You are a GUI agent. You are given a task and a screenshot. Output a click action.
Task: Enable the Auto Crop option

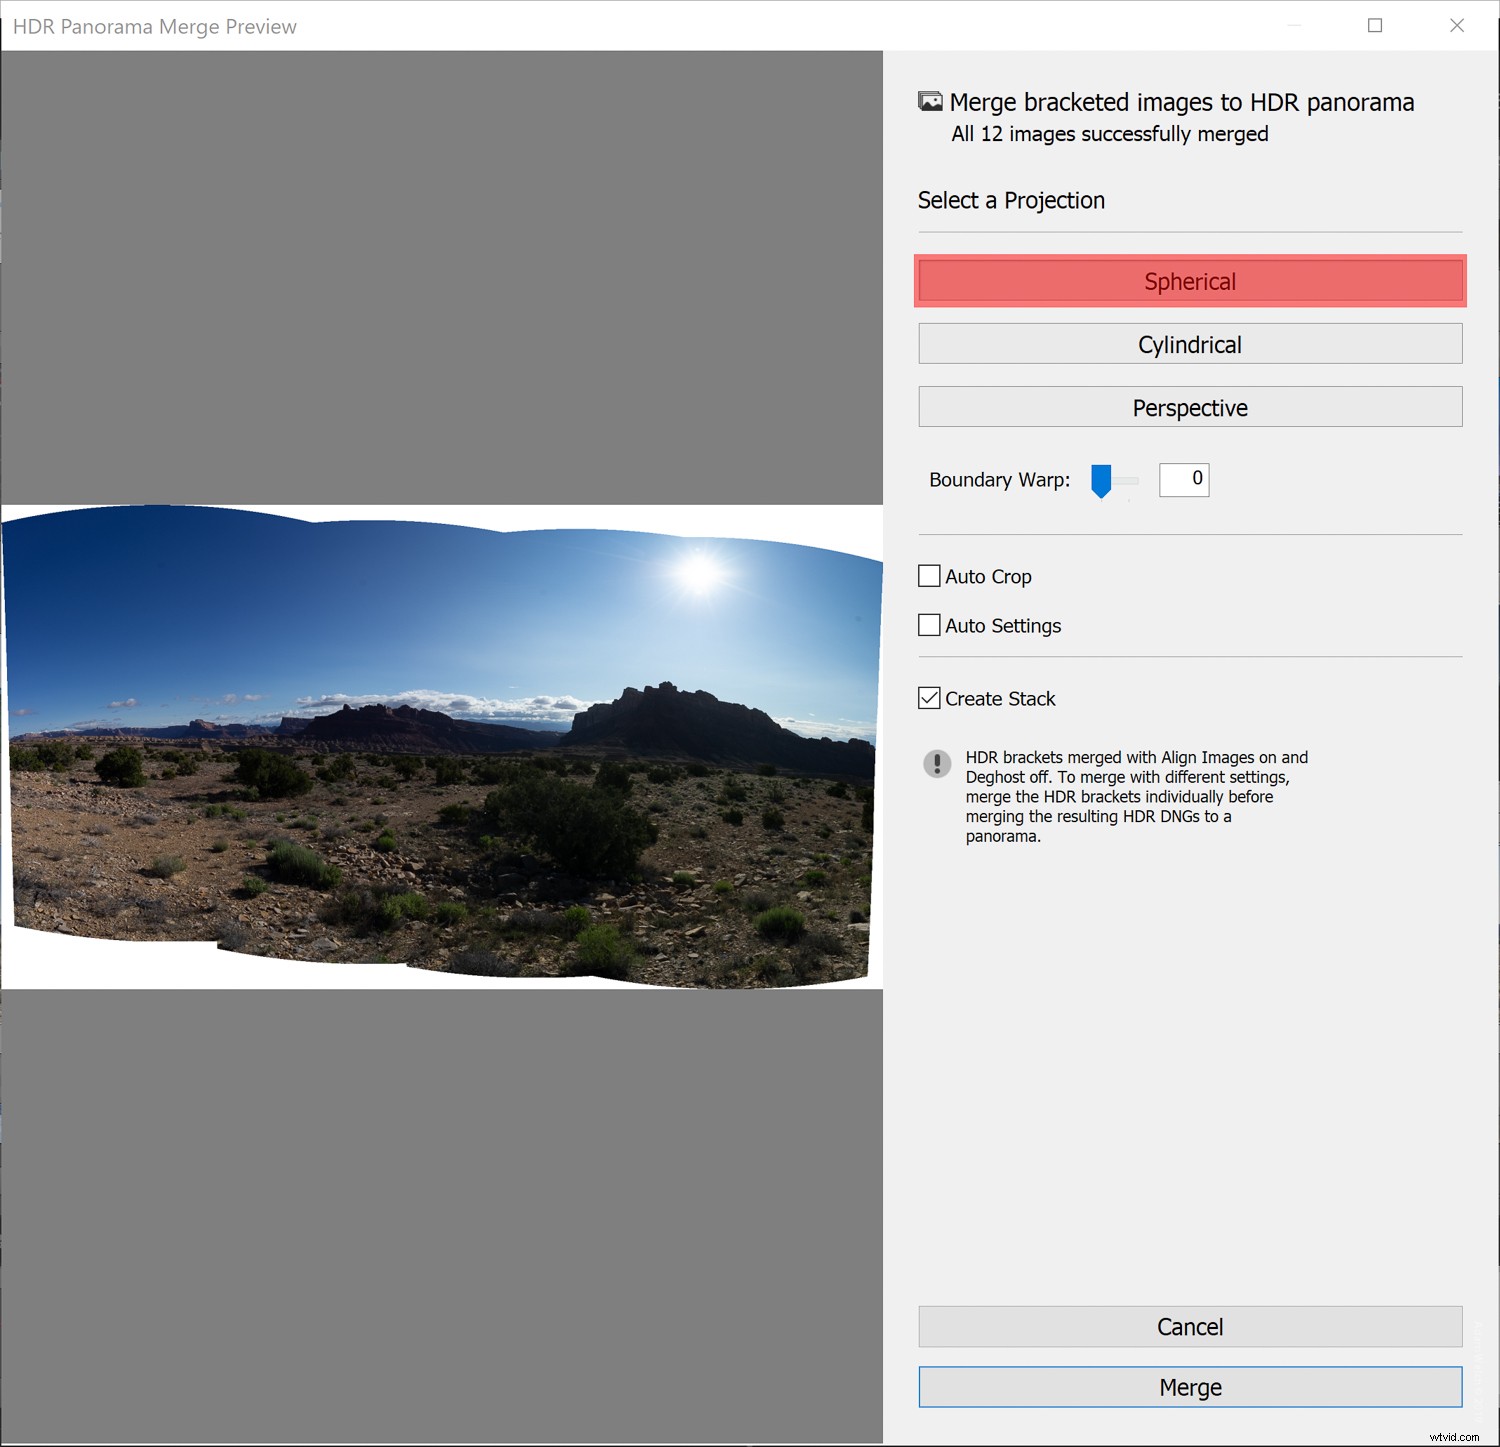(928, 576)
